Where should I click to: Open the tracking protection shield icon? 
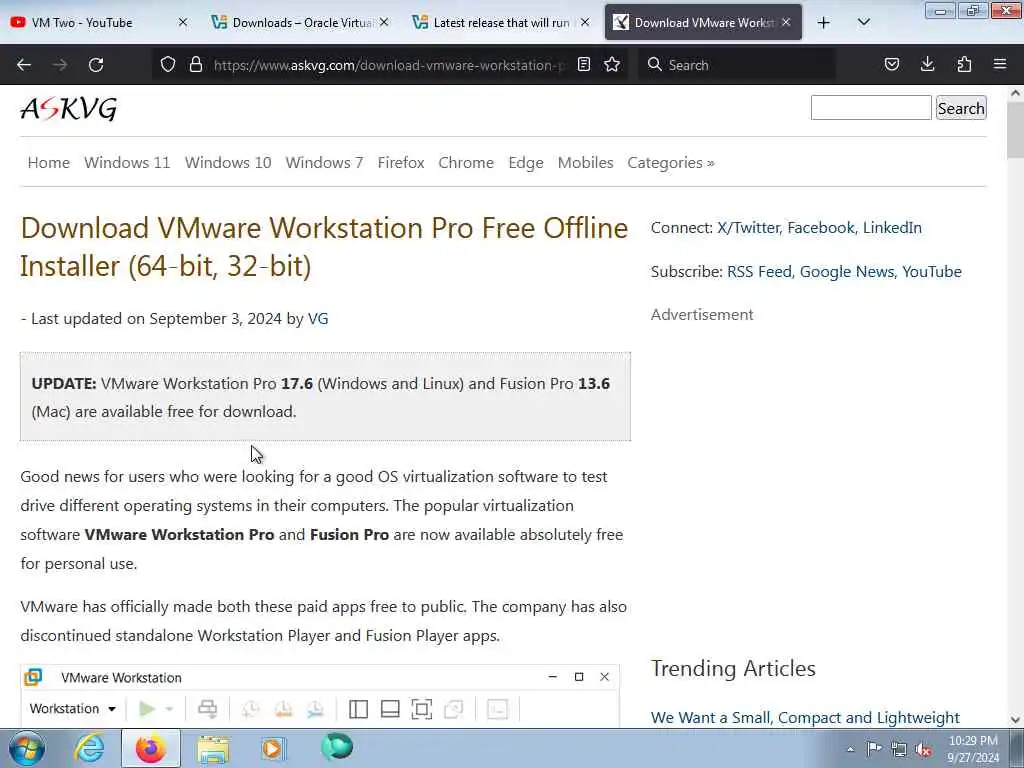click(168, 65)
